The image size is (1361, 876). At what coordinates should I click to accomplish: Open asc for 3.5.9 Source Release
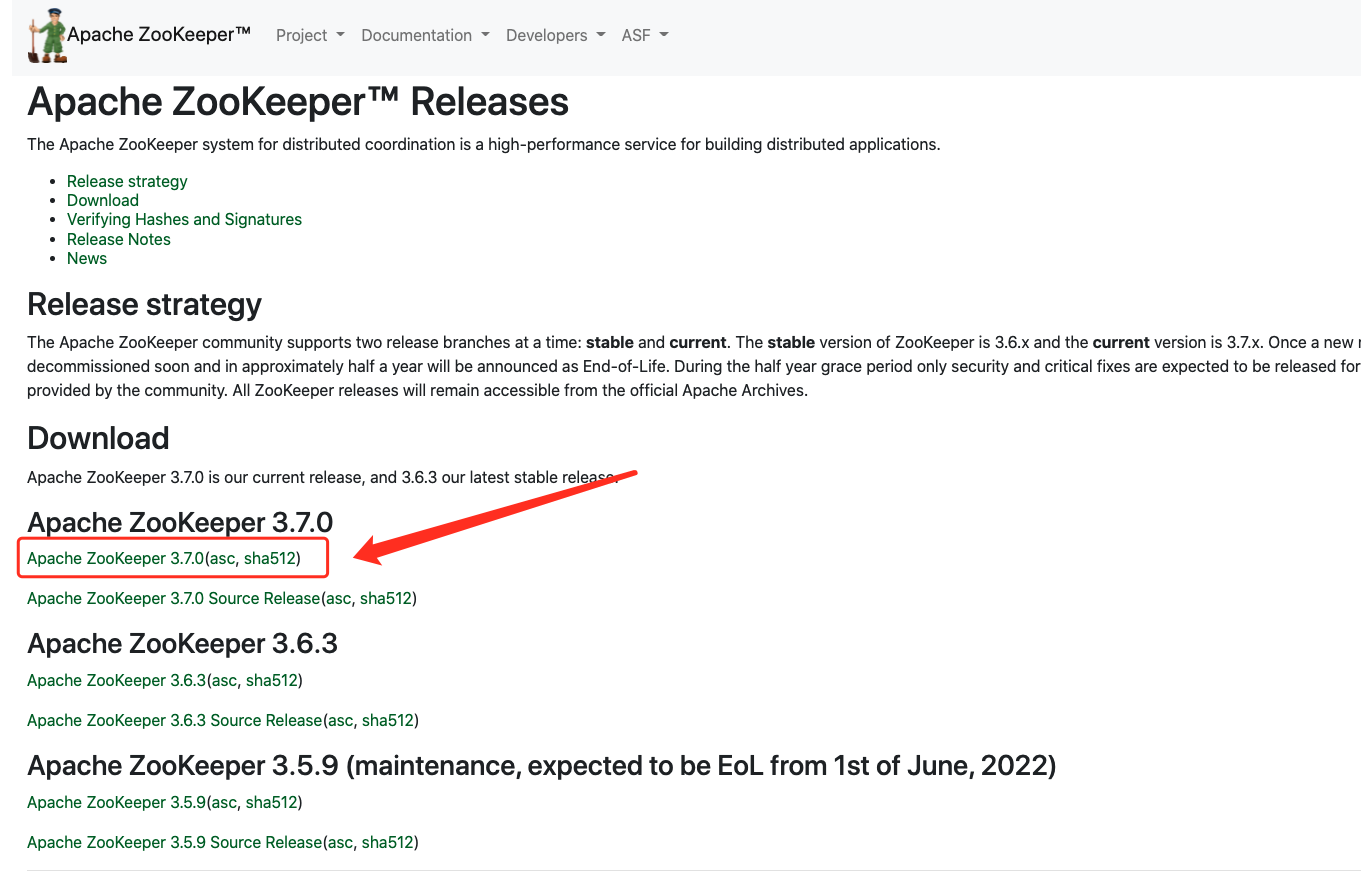point(340,842)
